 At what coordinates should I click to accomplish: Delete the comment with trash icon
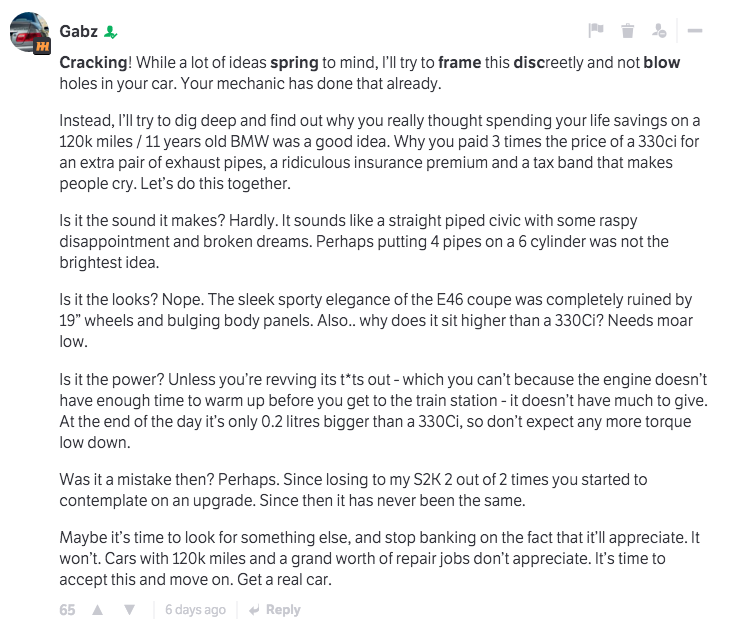627,31
